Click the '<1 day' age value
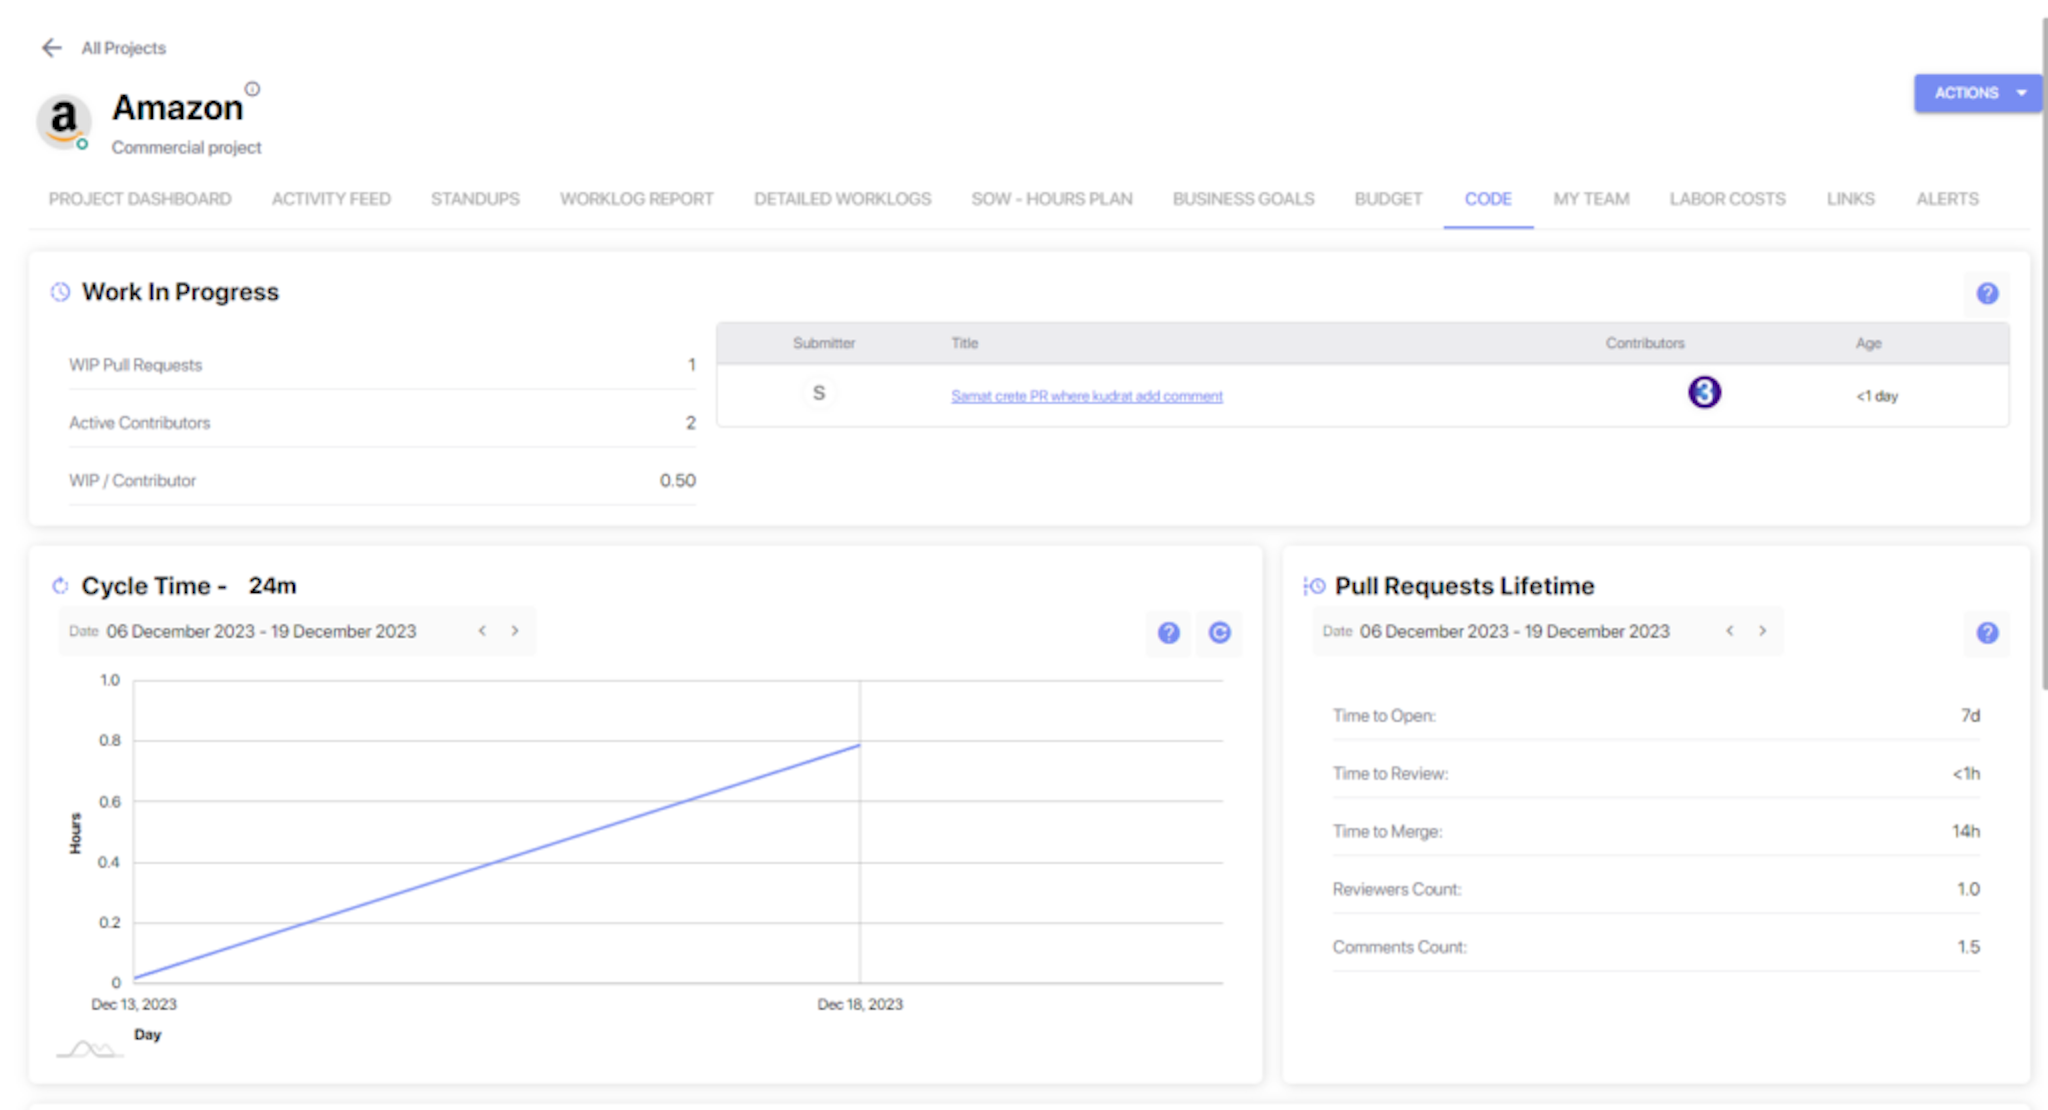The width and height of the screenshot is (2048, 1110). click(1877, 396)
